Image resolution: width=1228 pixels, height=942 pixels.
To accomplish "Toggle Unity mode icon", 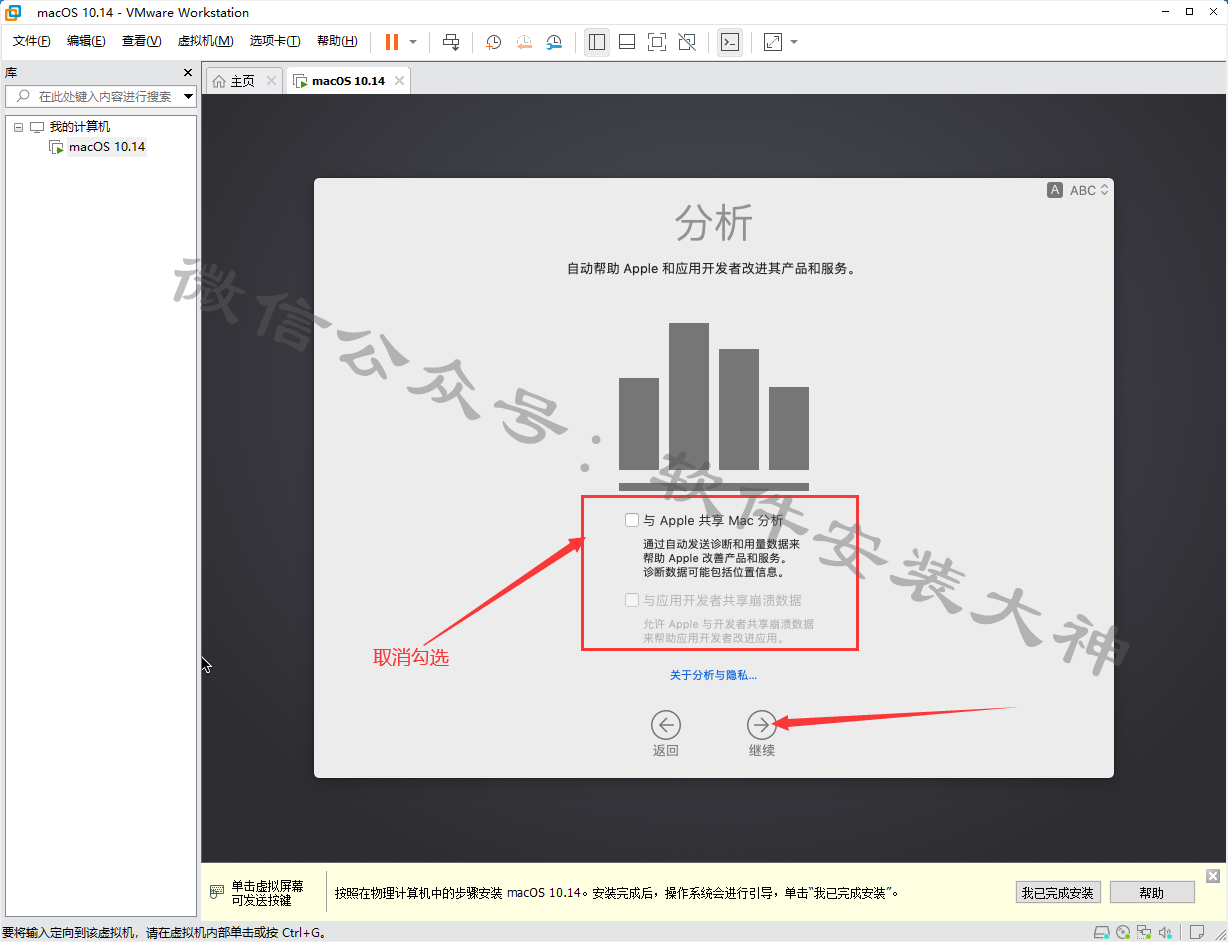I will pyautogui.click(x=687, y=42).
